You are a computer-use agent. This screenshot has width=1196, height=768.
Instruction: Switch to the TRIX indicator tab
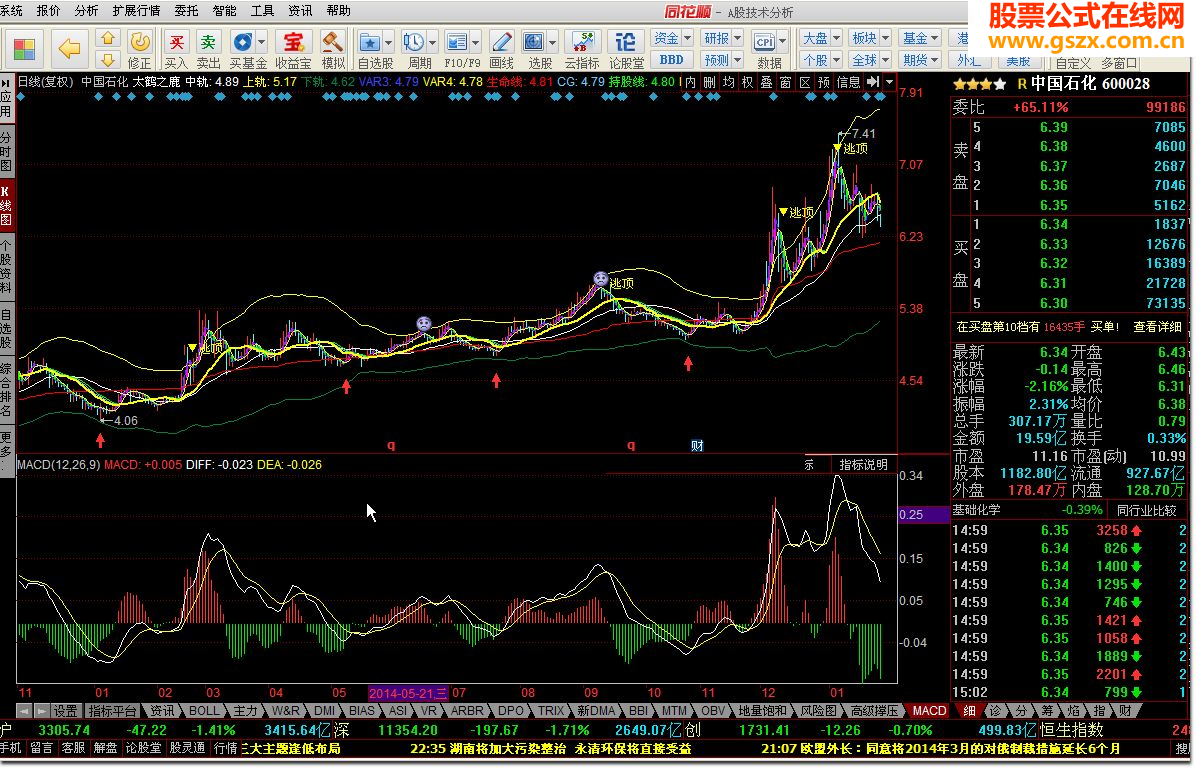[551, 711]
